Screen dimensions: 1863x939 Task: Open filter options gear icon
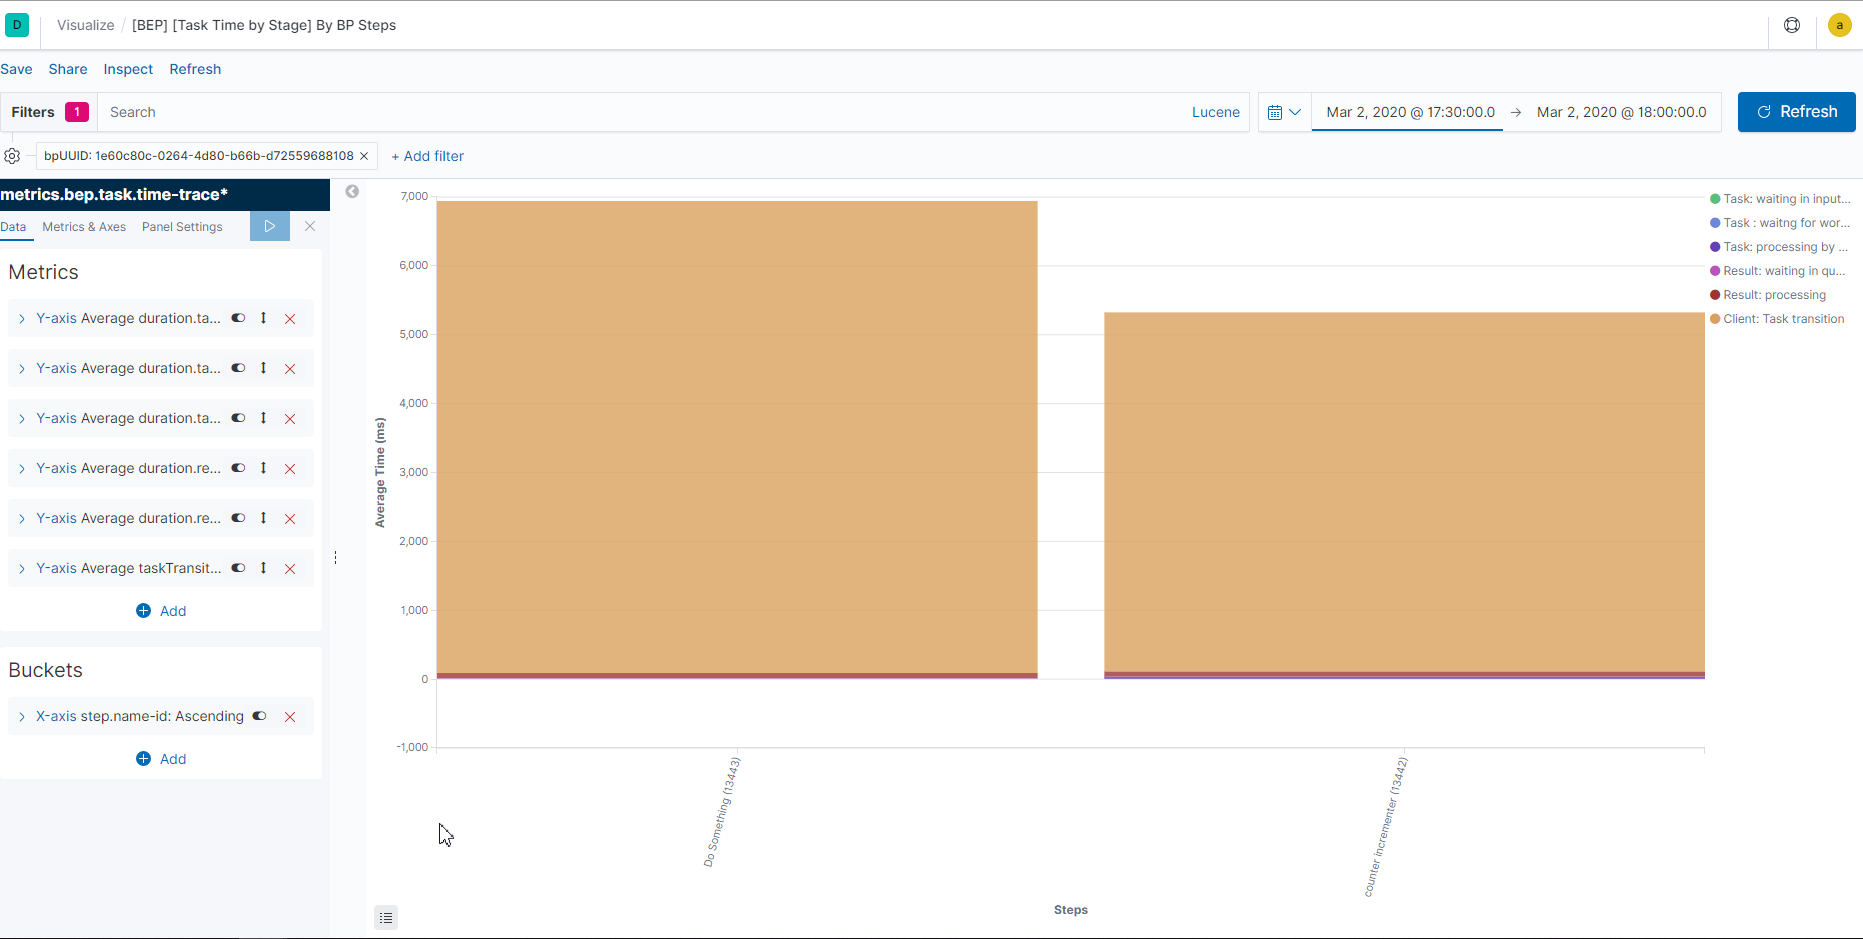(12, 156)
